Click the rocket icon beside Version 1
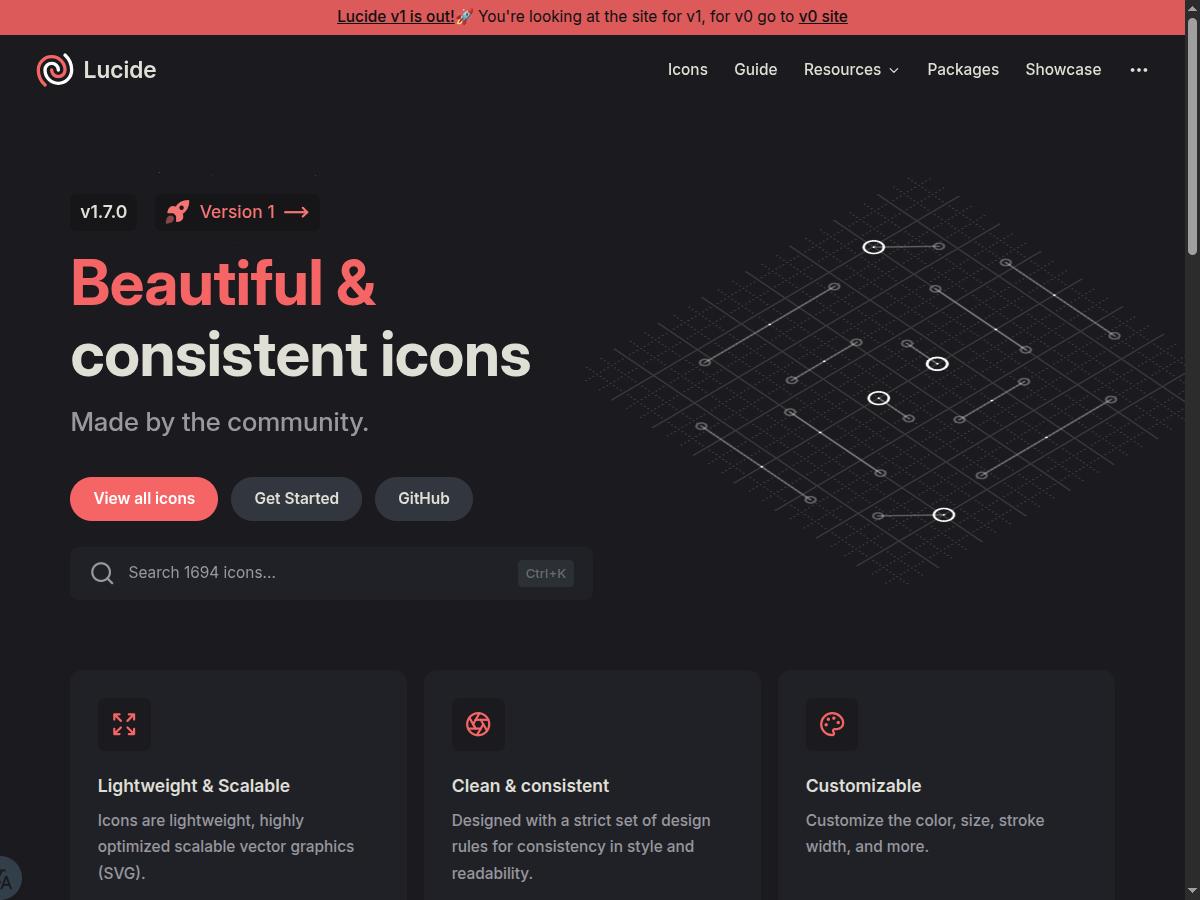Image resolution: width=1200 pixels, height=900 pixels. coord(177,212)
